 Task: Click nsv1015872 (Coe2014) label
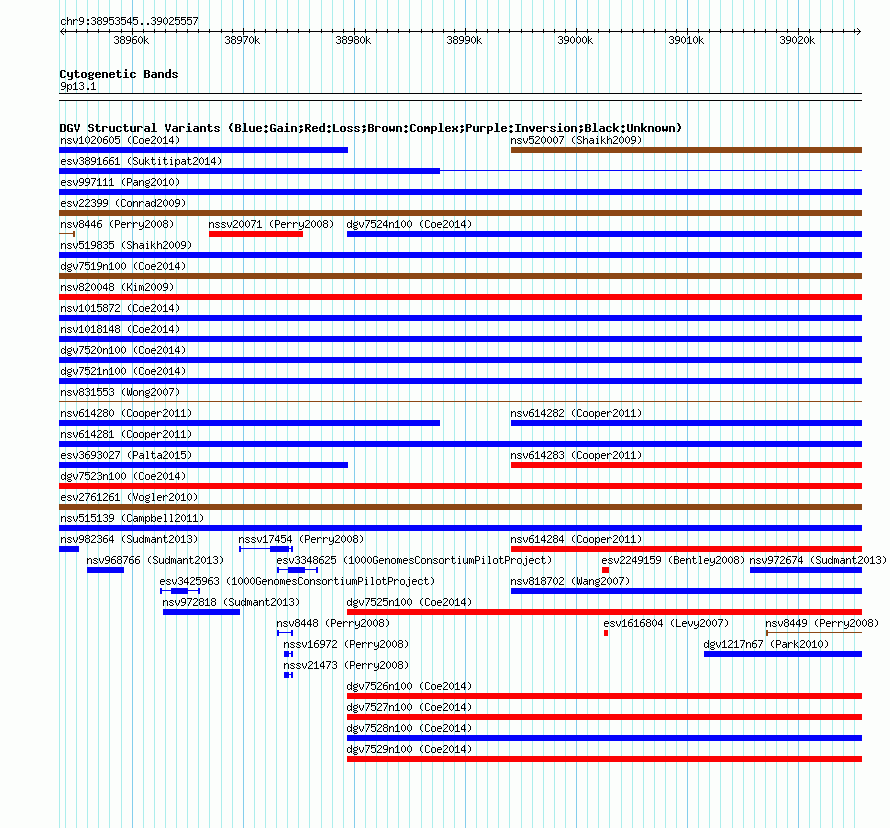120,308
